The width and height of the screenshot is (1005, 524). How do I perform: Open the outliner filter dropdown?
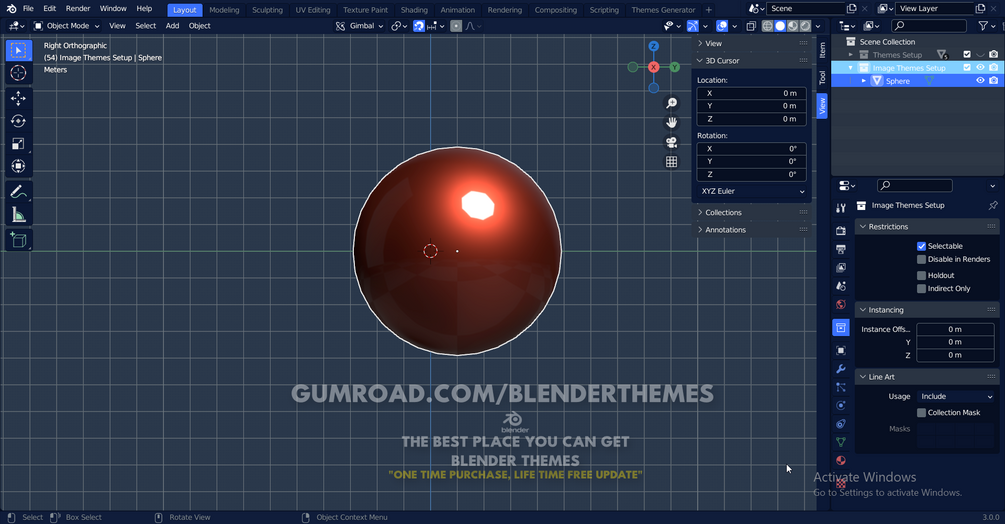986,26
